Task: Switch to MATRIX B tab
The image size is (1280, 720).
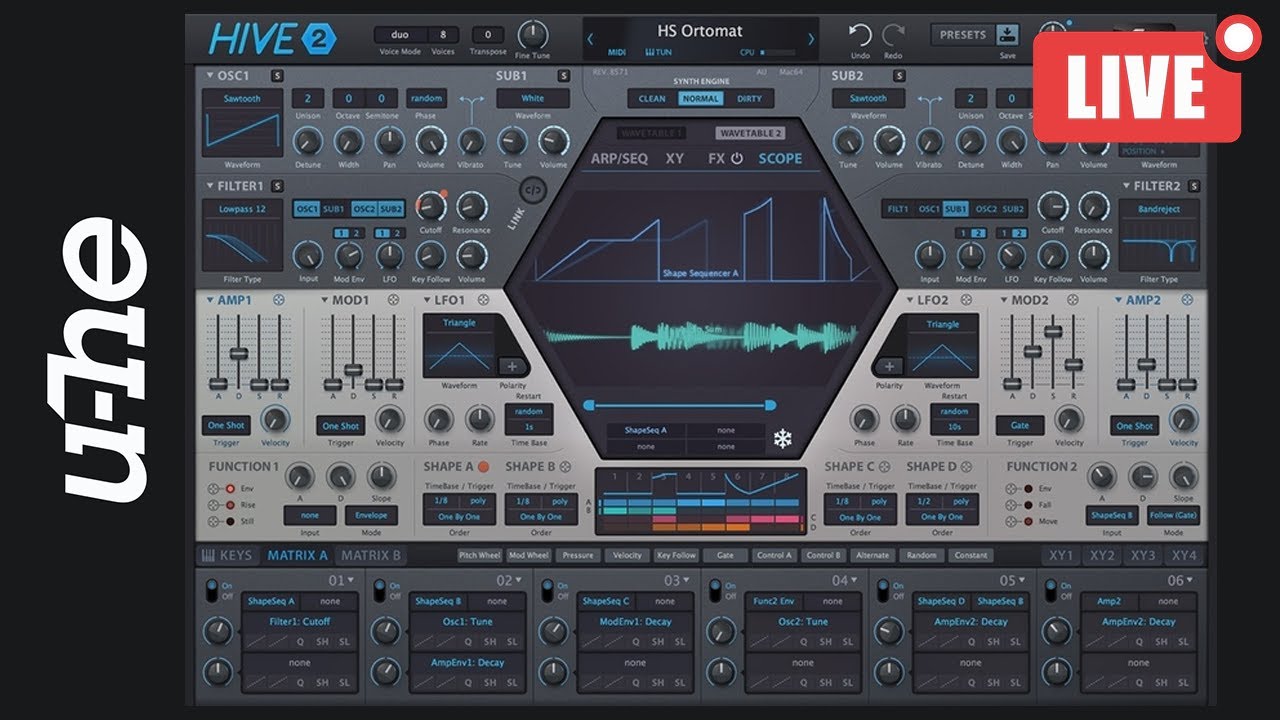Action: click(x=371, y=556)
